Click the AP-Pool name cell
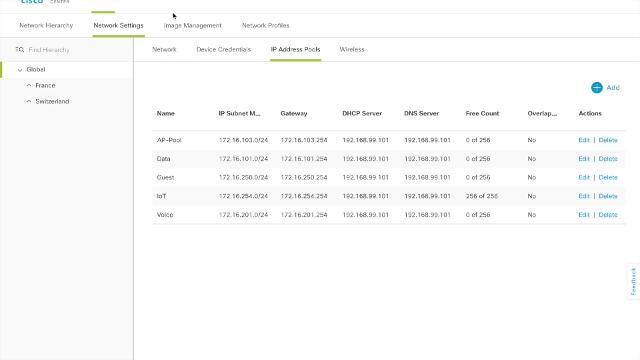This screenshot has height=360, width=640. pyautogui.click(x=169, y=140)
